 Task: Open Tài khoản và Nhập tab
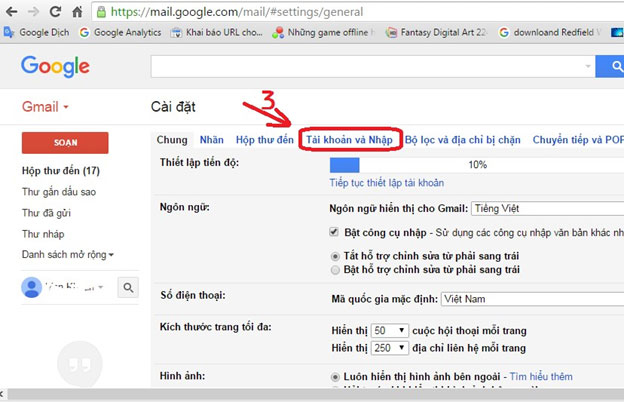[x=349, y=140]
